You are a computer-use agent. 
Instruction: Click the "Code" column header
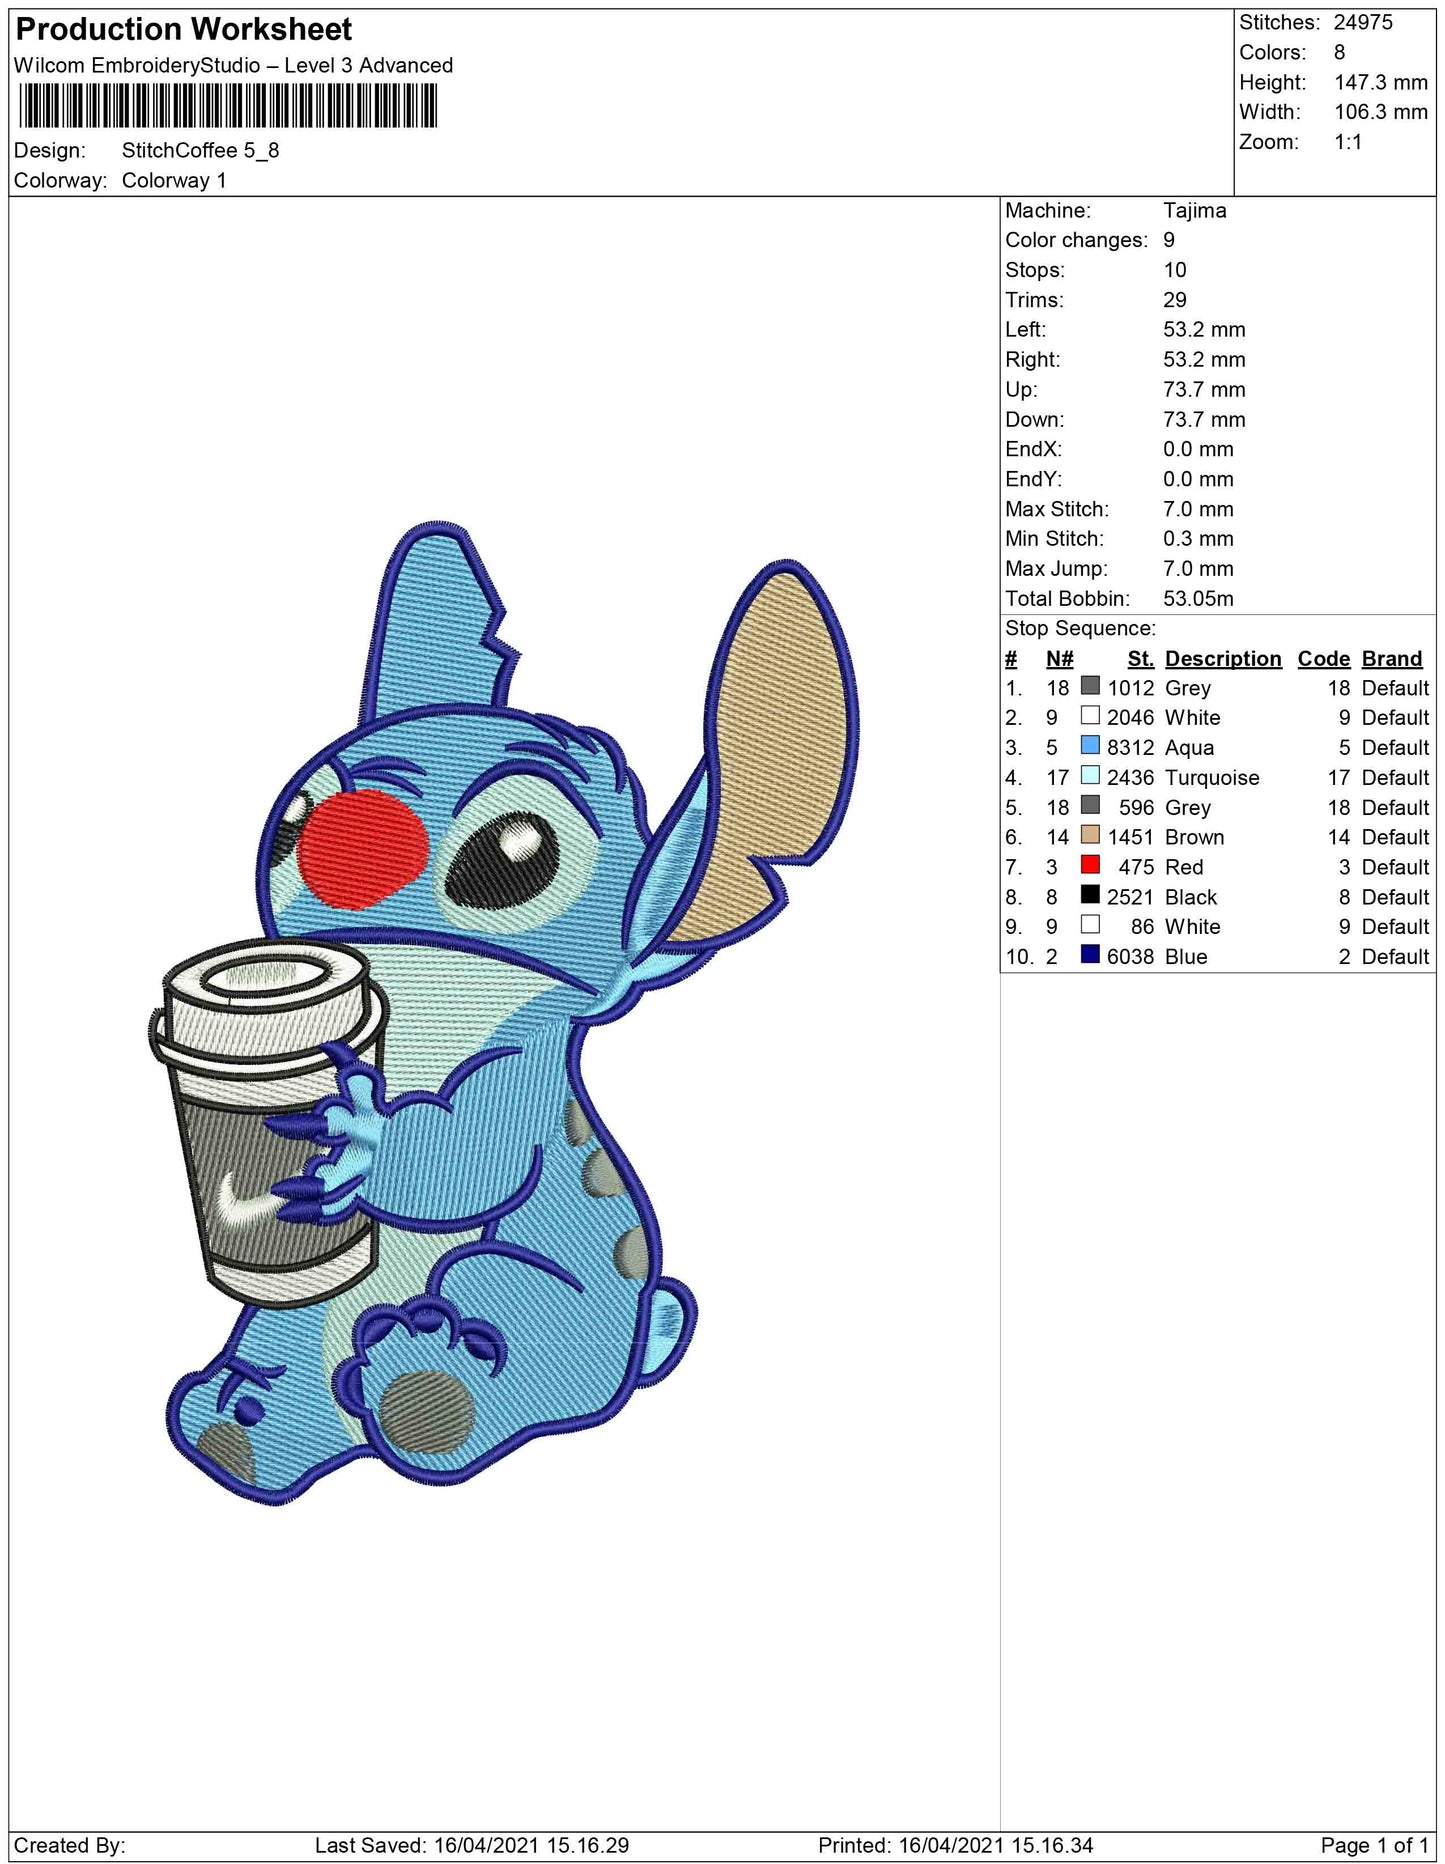(x=1324, y=659)
